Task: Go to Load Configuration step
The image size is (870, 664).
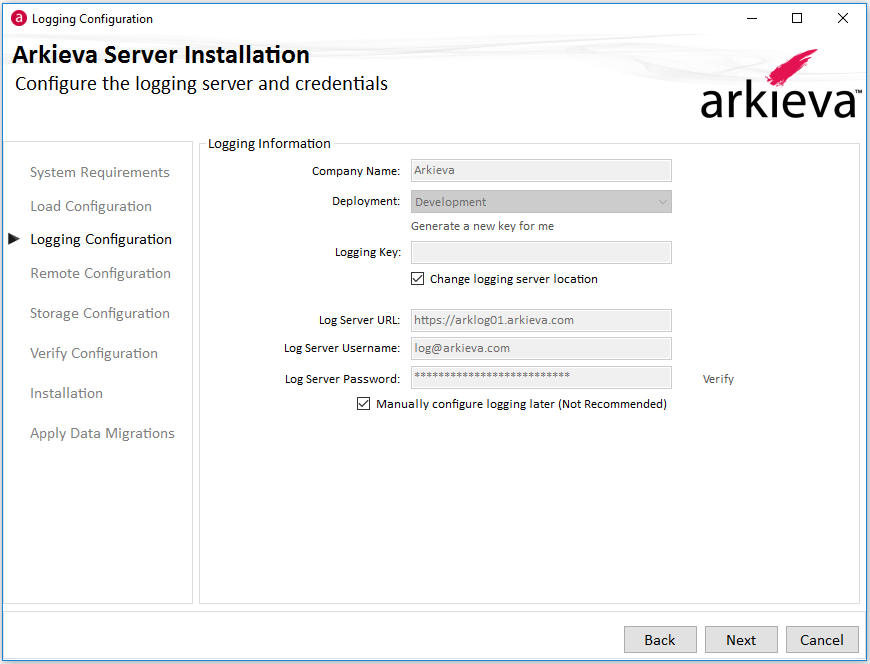Action: coord(91,206)
